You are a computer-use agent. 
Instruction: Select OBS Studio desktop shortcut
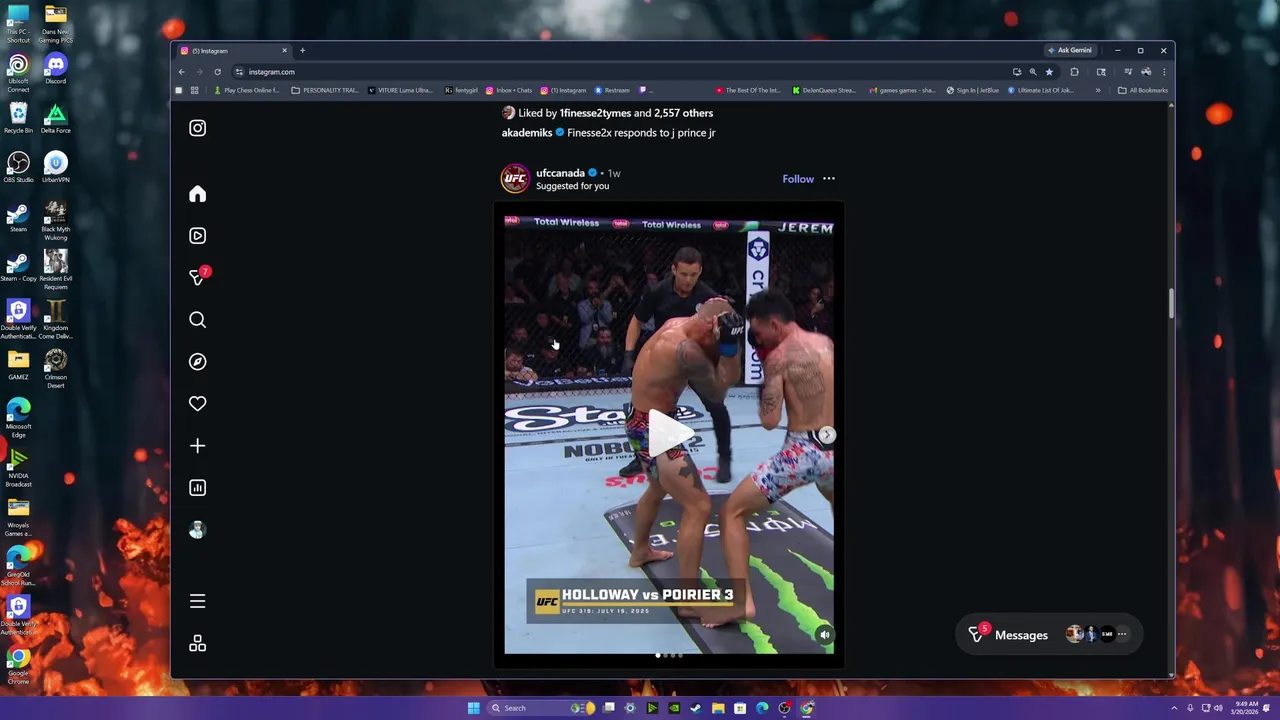[18, 167]
